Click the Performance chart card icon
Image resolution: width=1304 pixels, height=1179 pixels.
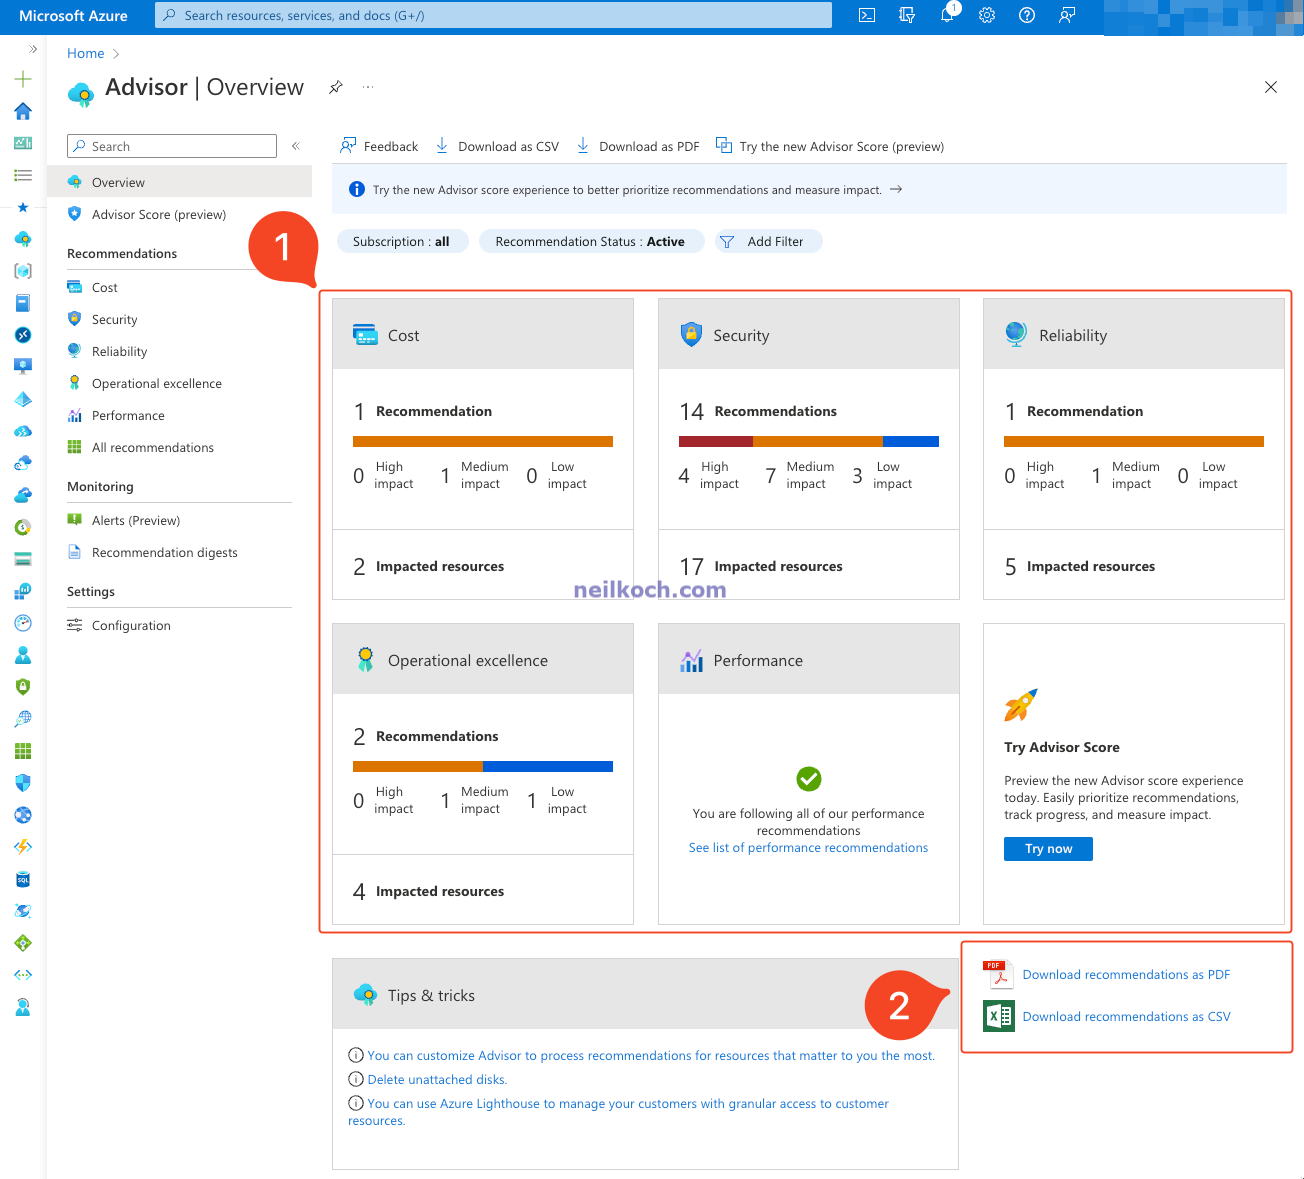click(x=691, y=660)
